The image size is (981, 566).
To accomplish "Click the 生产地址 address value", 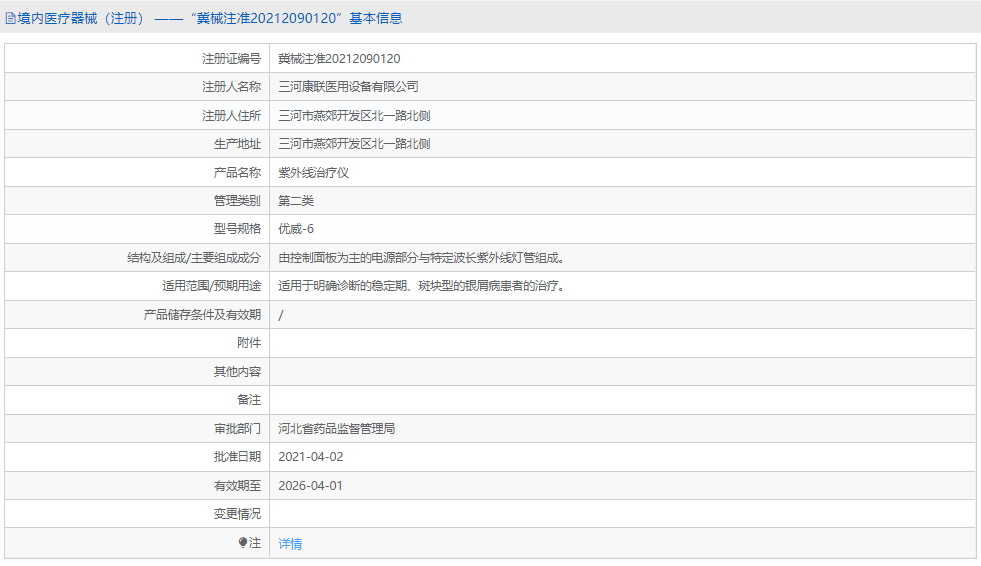I will pos(354,144).
